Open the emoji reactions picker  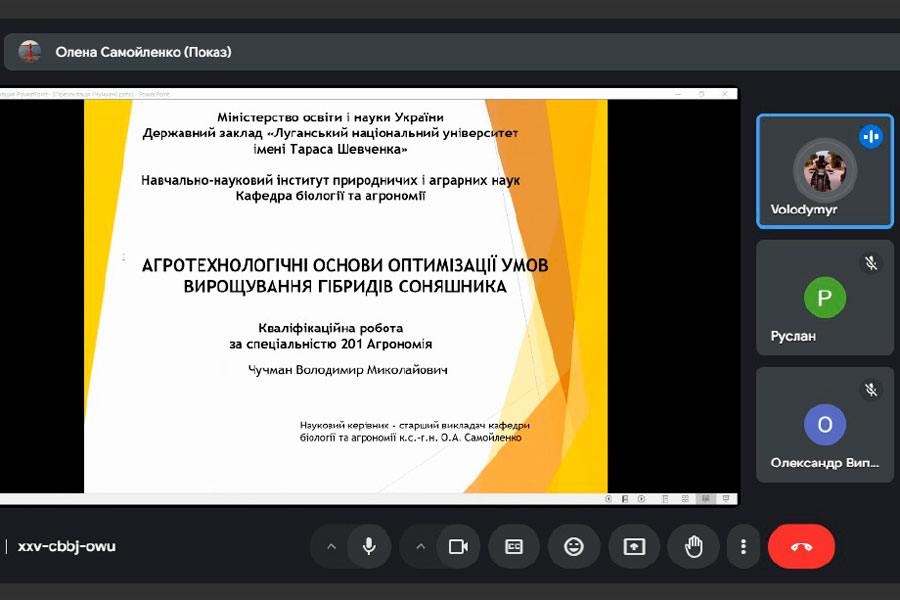pos(574,546)
